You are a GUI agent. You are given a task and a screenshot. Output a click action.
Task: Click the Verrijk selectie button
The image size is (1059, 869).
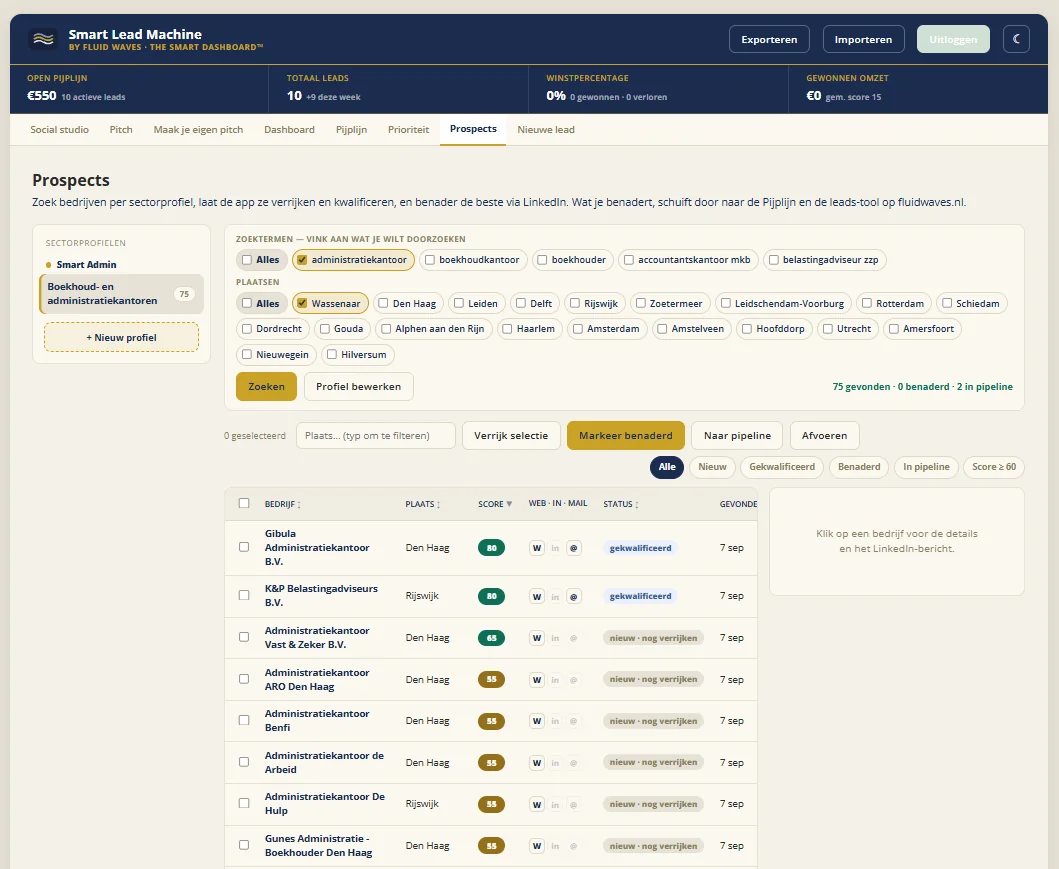[511, 436]
